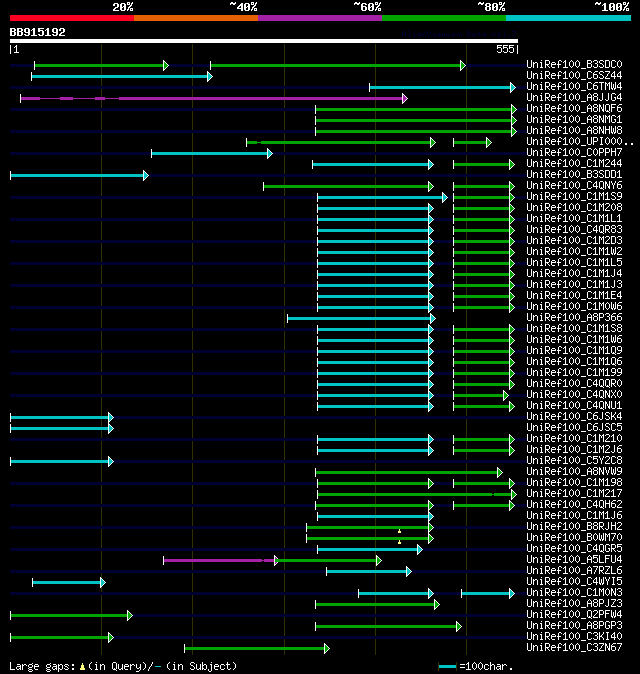Click the UniRef100_C1M198 label
This screenshot has height=674, width=640.
coord(574,482)
